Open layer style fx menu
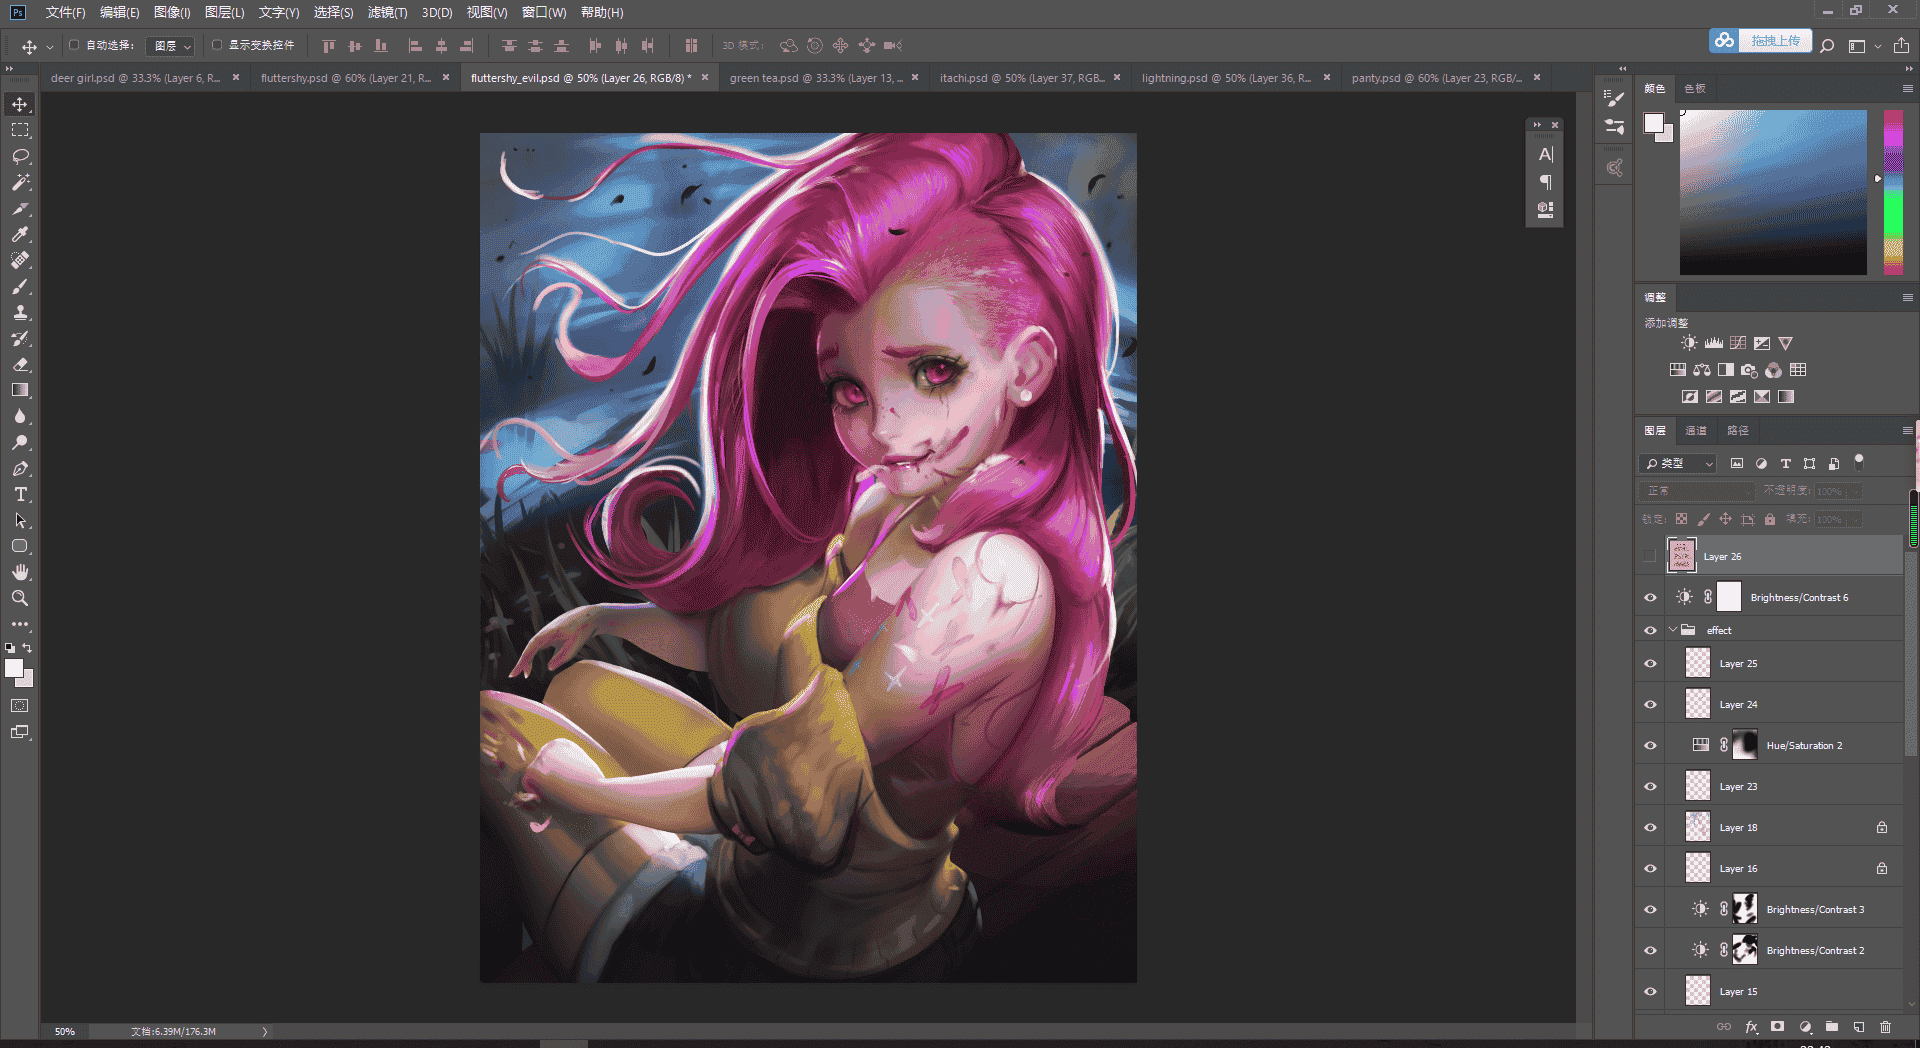Viewport: 1920px width, 1048px height. 1751,1027
